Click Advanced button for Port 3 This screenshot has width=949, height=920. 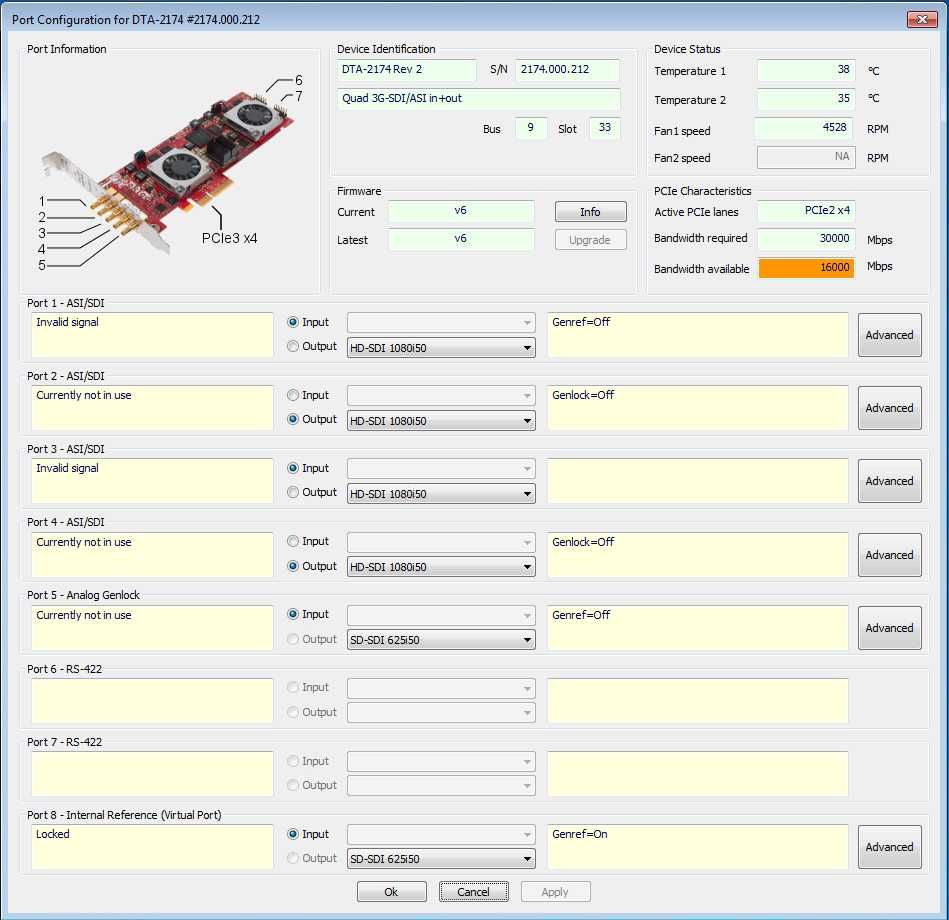[x=890, y=481]
